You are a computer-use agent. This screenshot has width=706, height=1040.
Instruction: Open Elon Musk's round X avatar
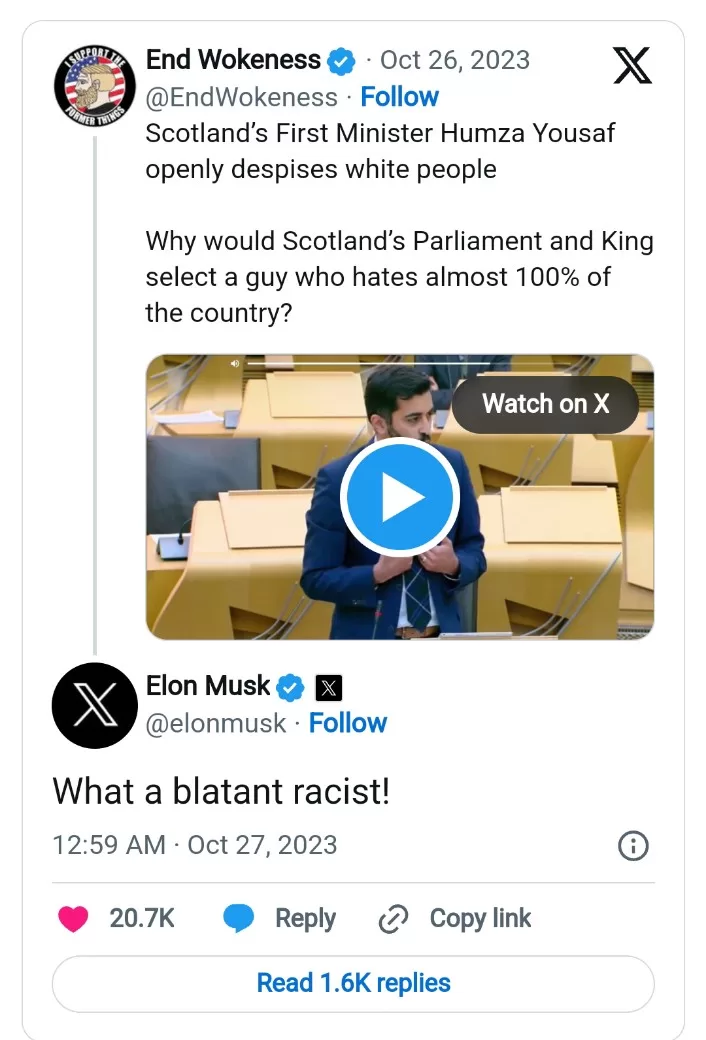click(x=94, y=705)
